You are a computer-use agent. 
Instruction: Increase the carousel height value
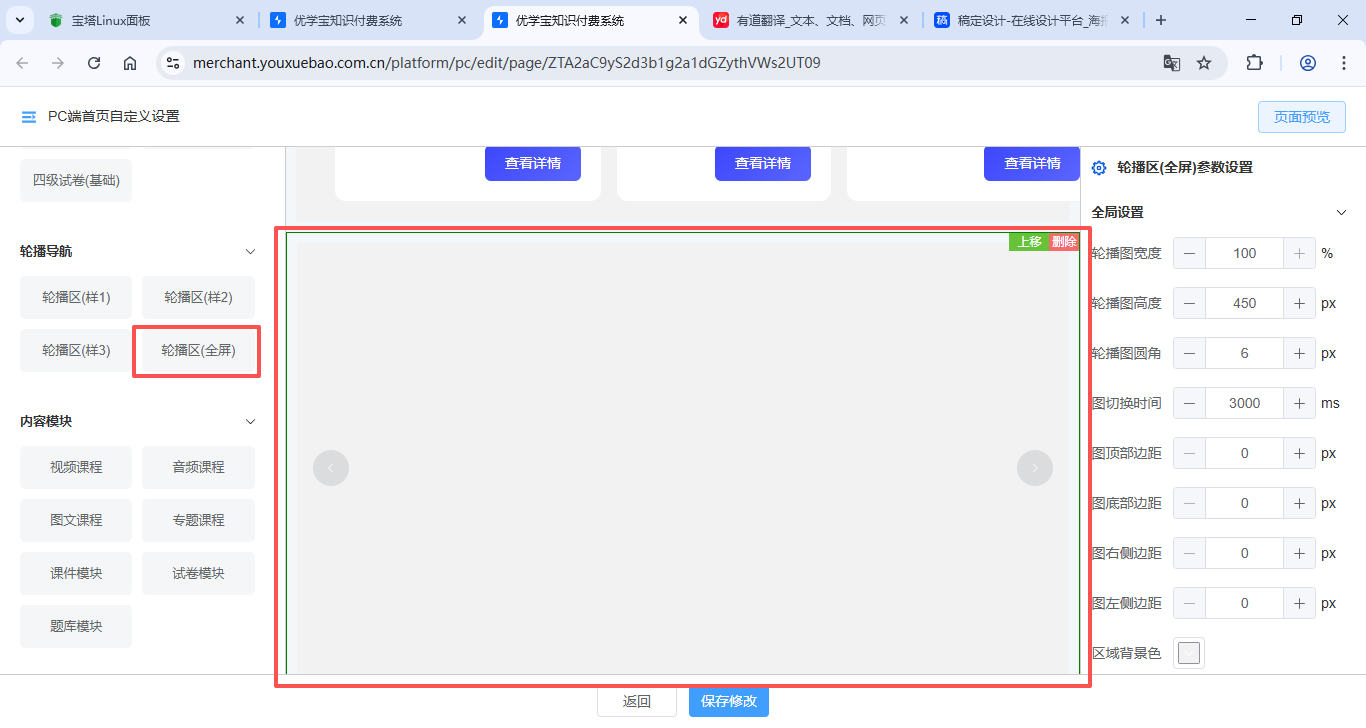(x=1299, y=303)
